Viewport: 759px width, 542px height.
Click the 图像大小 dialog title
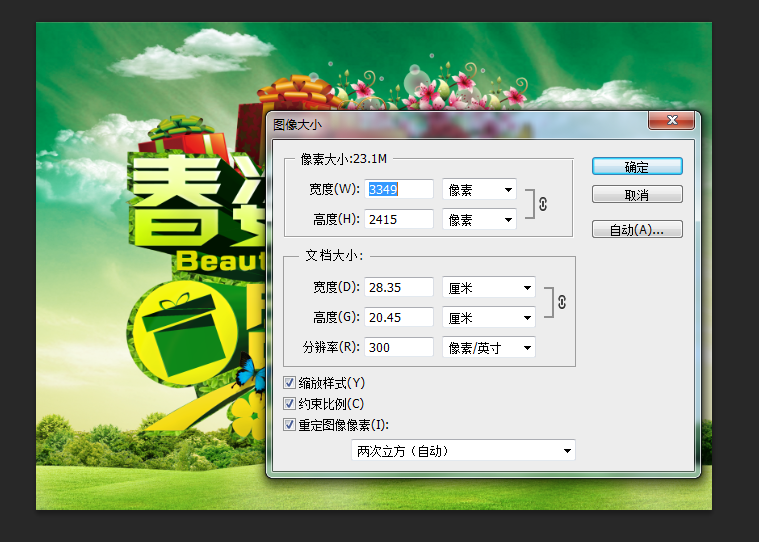click(297, 124)
